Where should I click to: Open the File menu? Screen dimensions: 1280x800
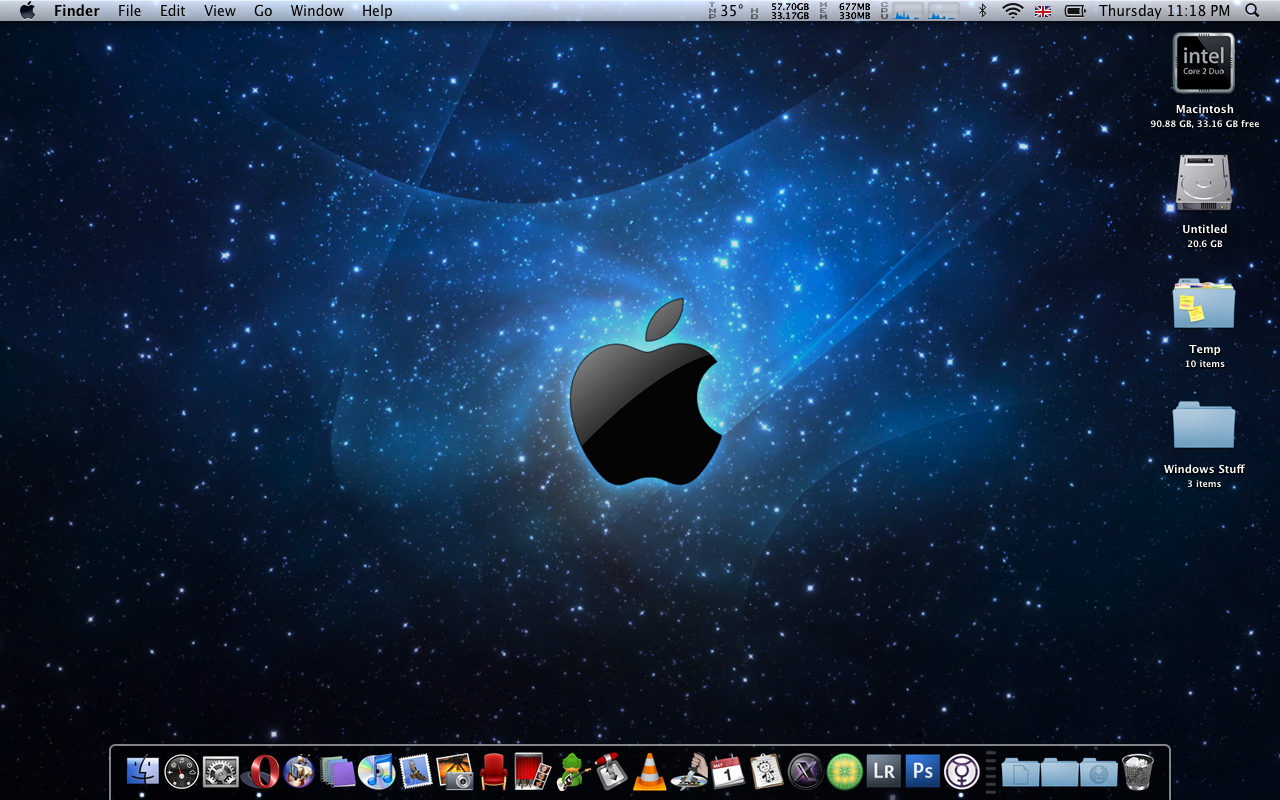(x=129, y=10)
